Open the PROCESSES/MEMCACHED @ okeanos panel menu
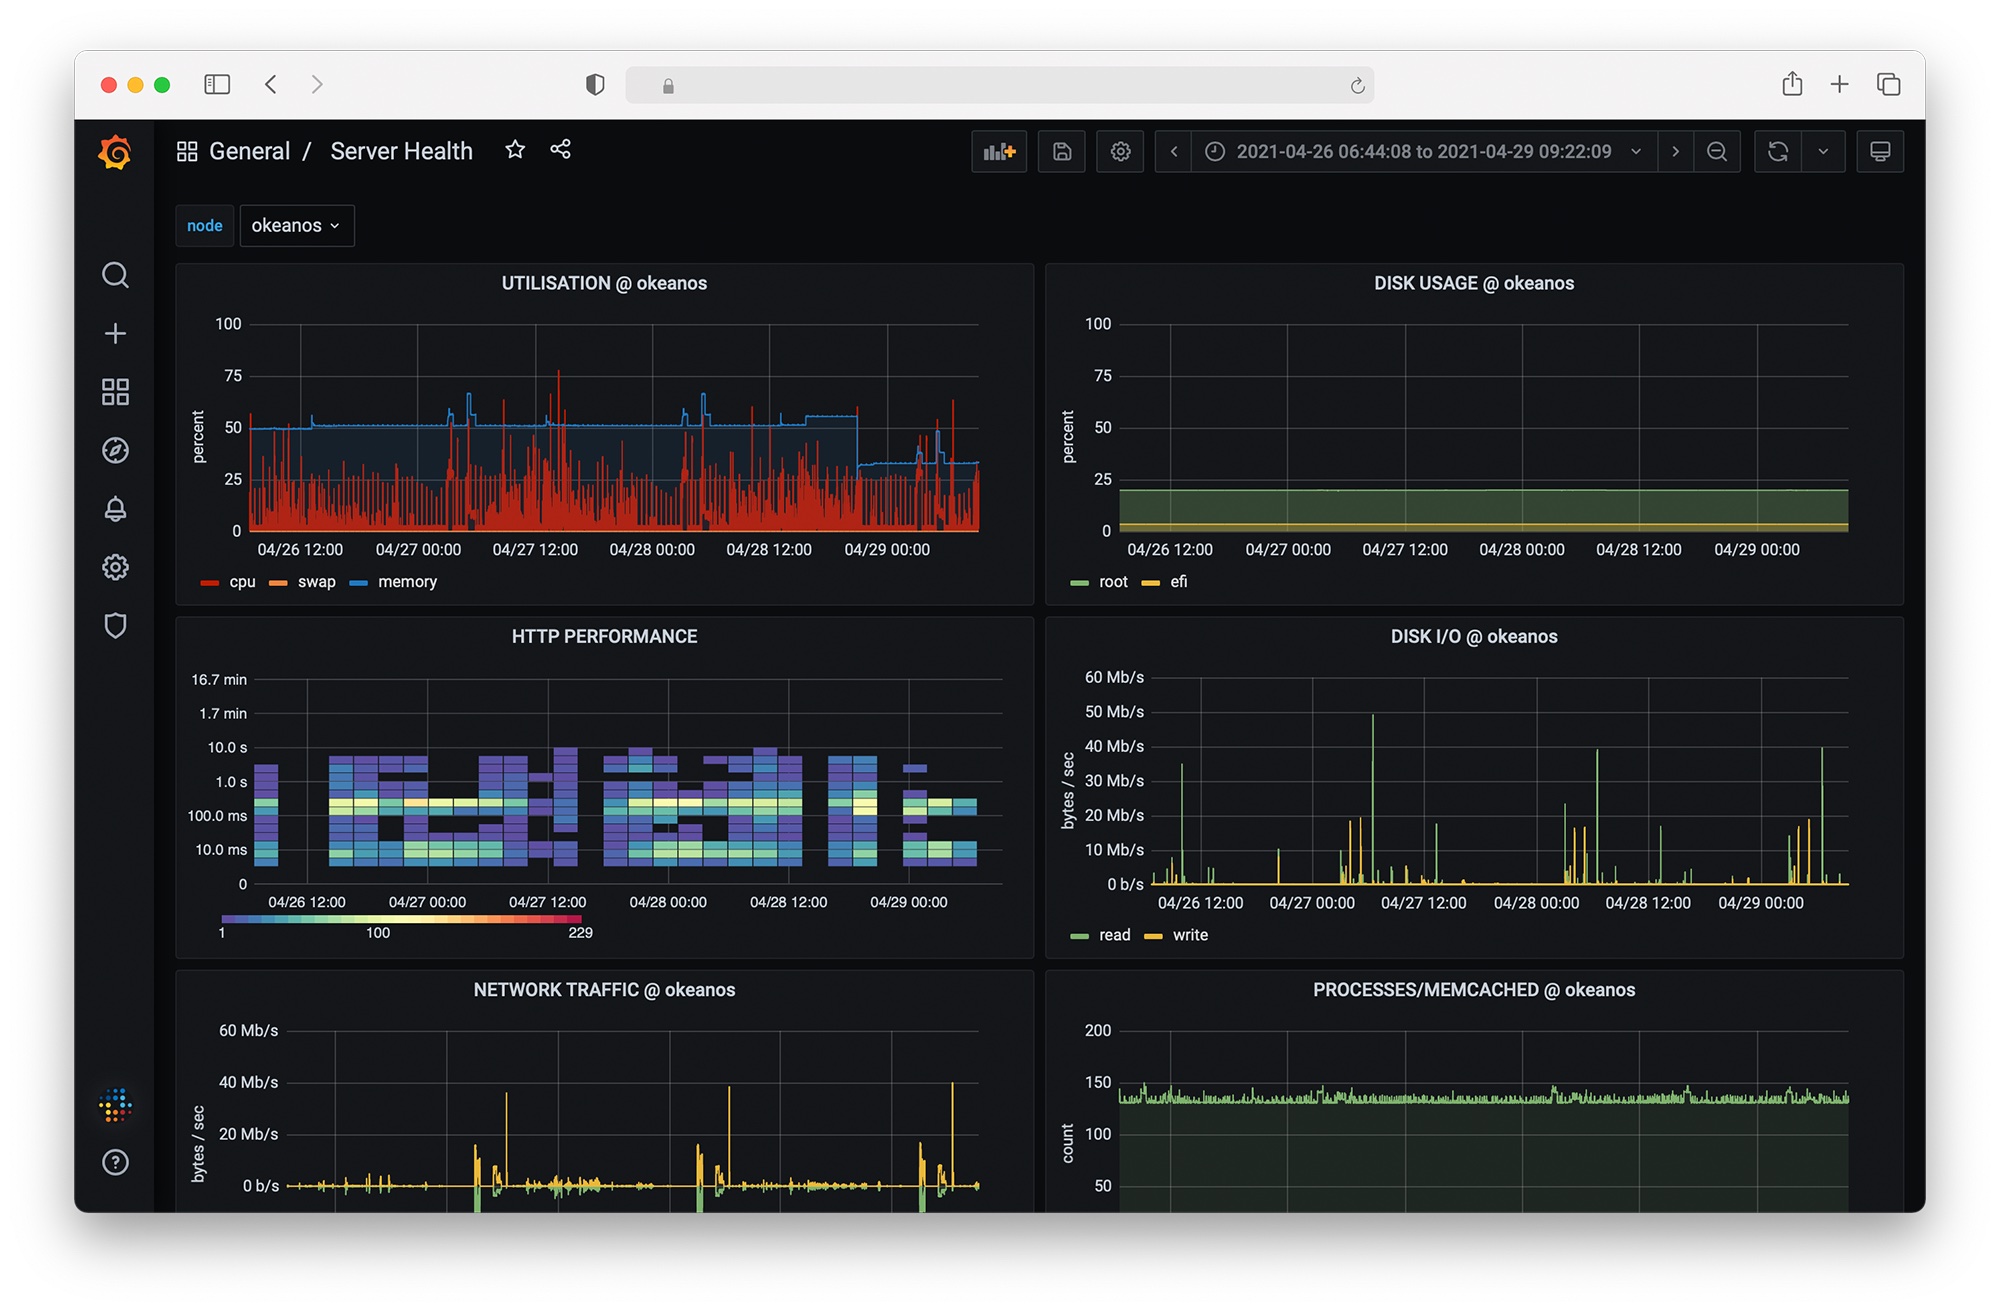Image resolution: width=2000 pixels, height=1311 pixels. tap(1473, 989)
